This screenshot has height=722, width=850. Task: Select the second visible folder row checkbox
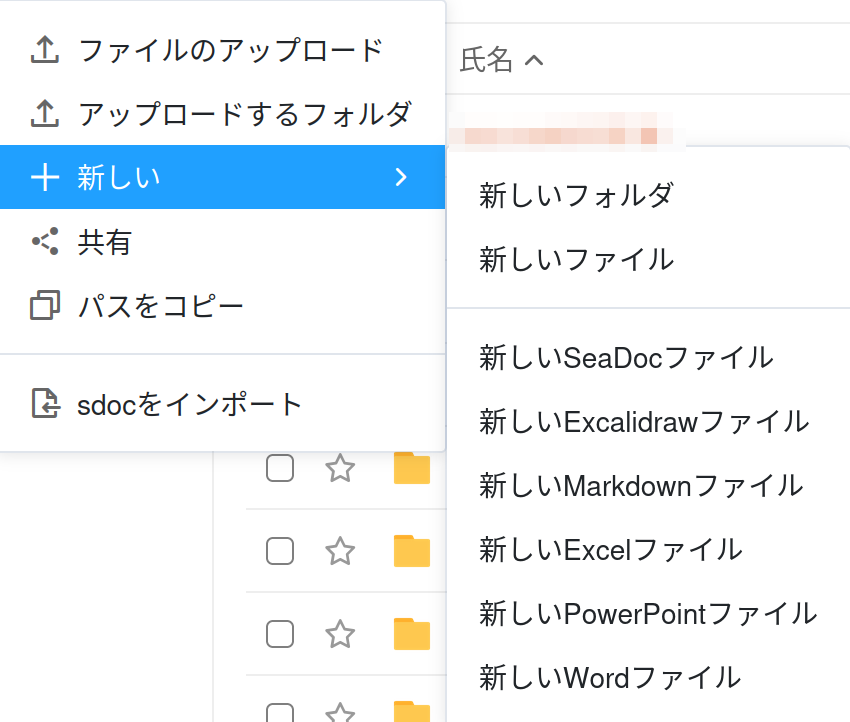[280, 551]
